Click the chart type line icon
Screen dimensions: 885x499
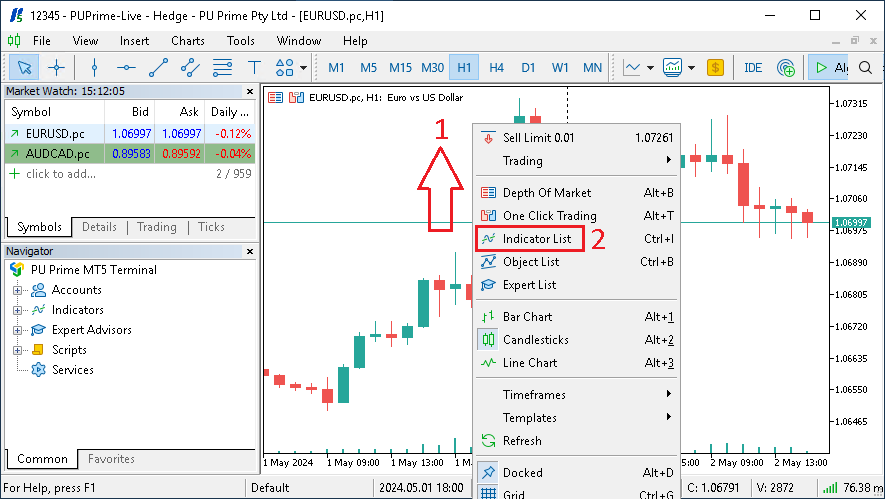(x=632, y=68)
